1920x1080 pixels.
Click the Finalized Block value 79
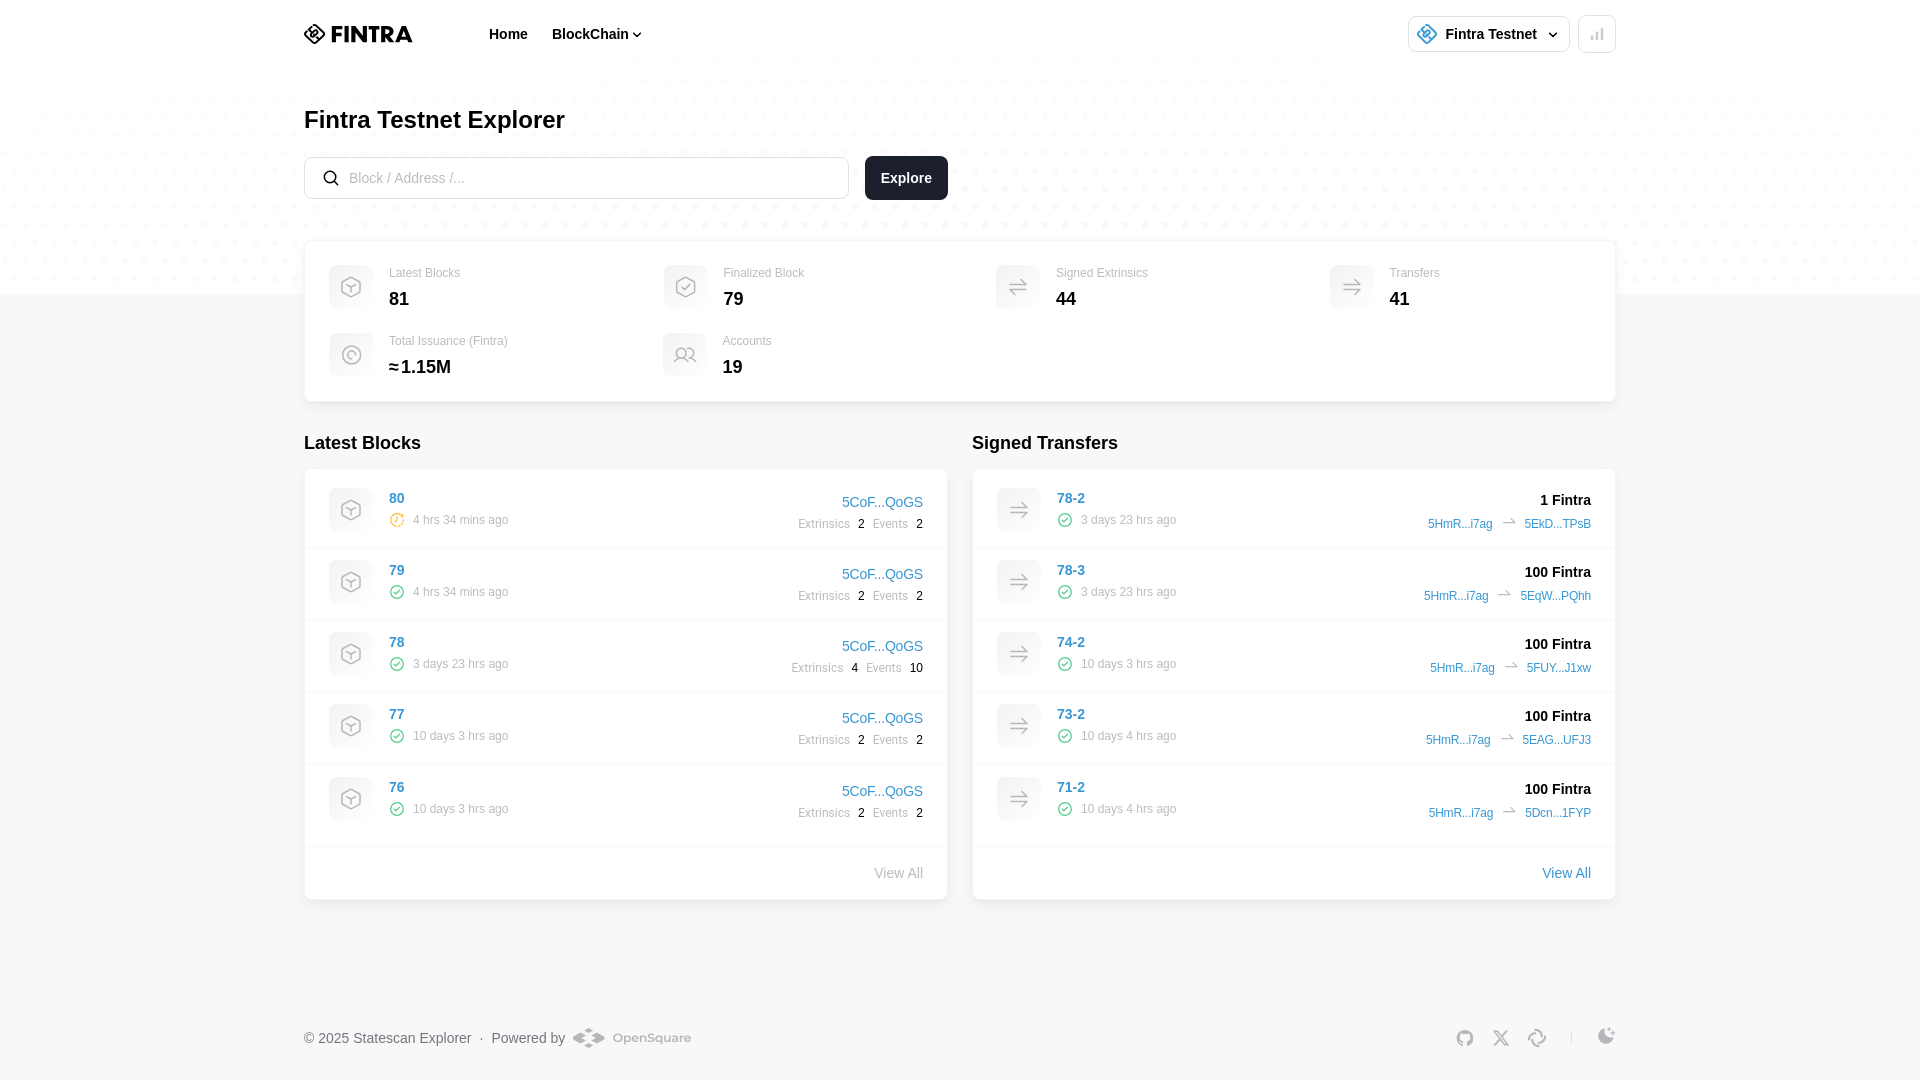tap(733, 299)
